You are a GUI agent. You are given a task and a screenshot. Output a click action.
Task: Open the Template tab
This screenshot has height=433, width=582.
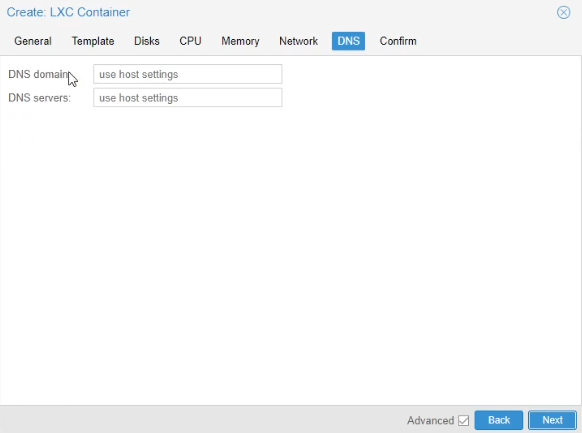click(93, 41)
